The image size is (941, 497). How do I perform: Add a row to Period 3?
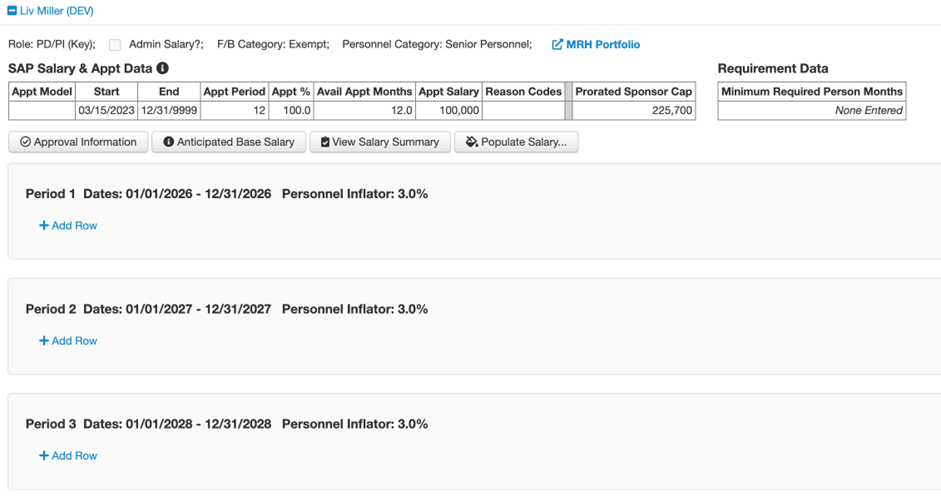pos(68,456)
